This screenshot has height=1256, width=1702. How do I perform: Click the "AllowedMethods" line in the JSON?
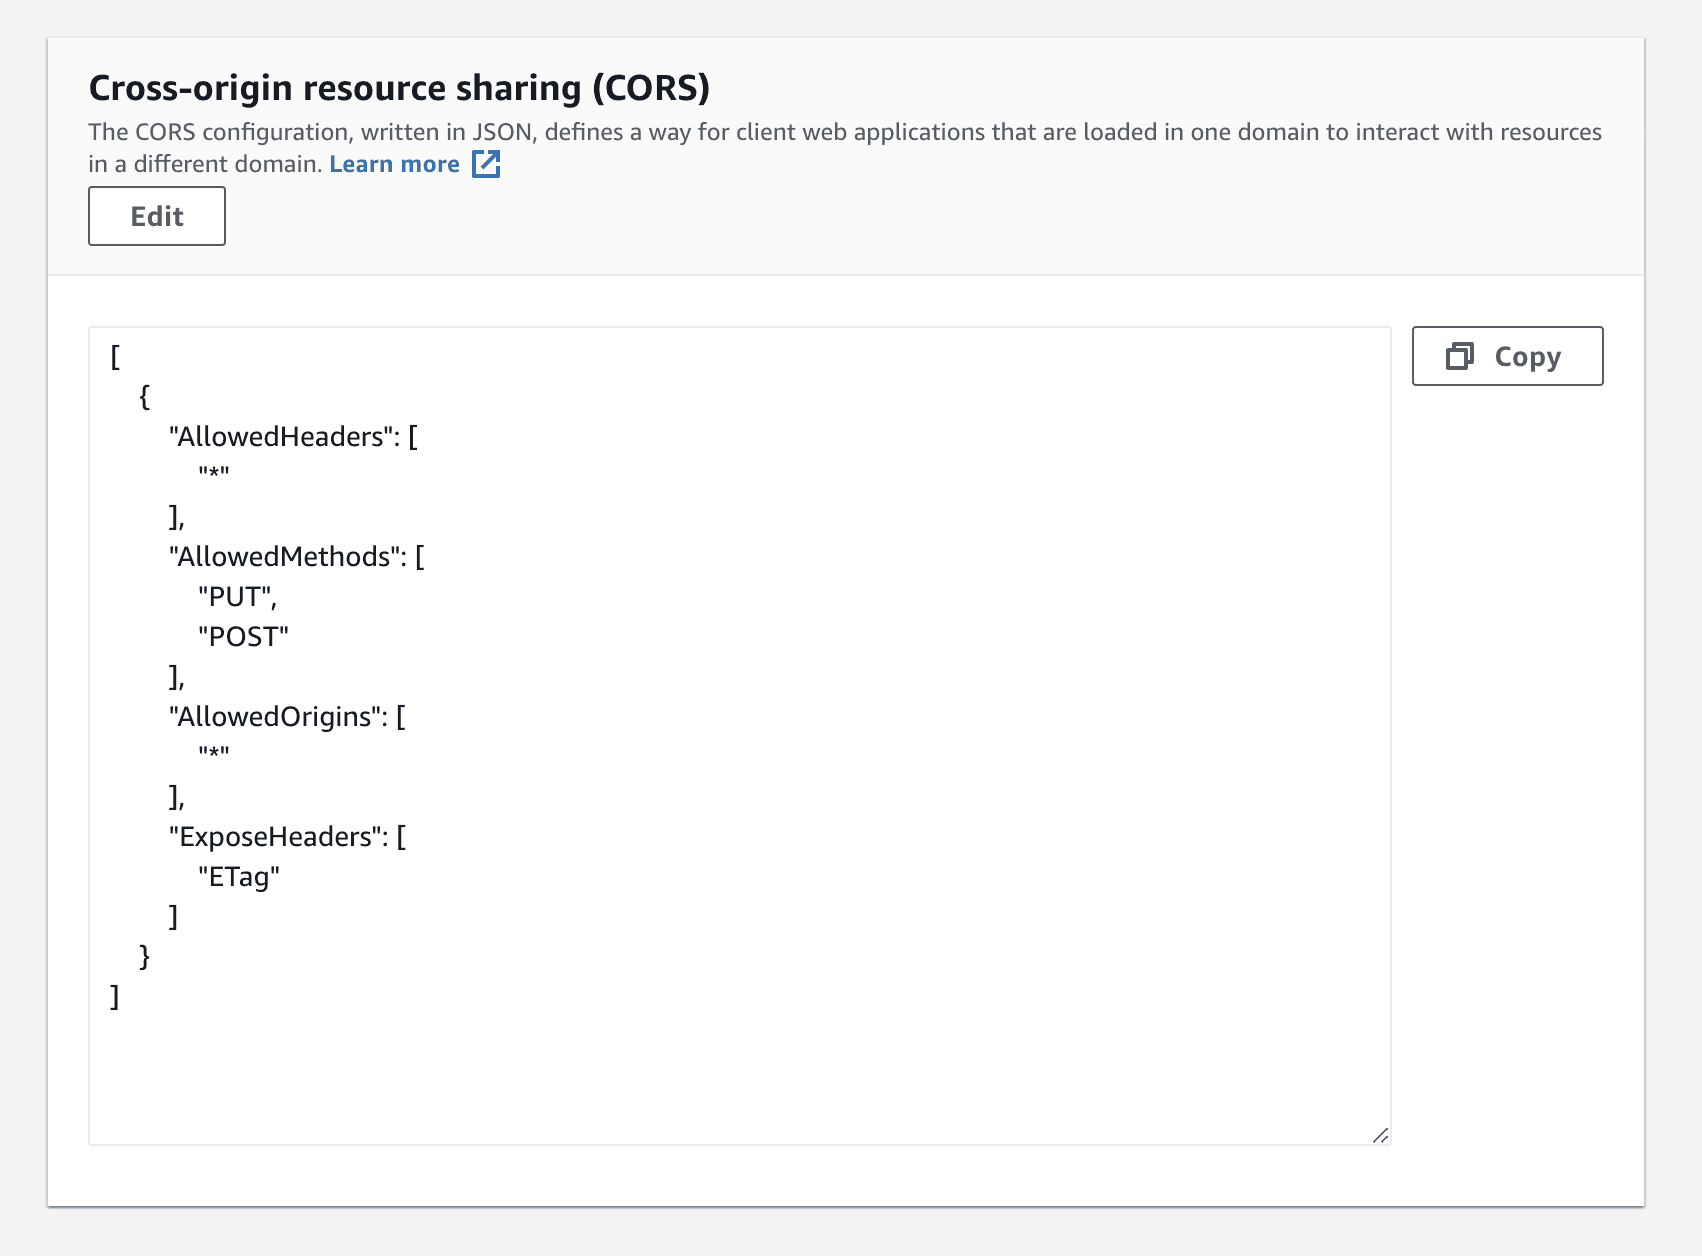[x=297, y=557]
